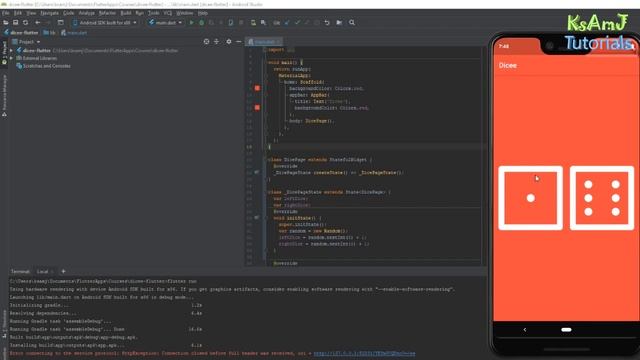The image size is (640, 360).
Task: Open the Navigate menu
Action: tap(49, 13)
